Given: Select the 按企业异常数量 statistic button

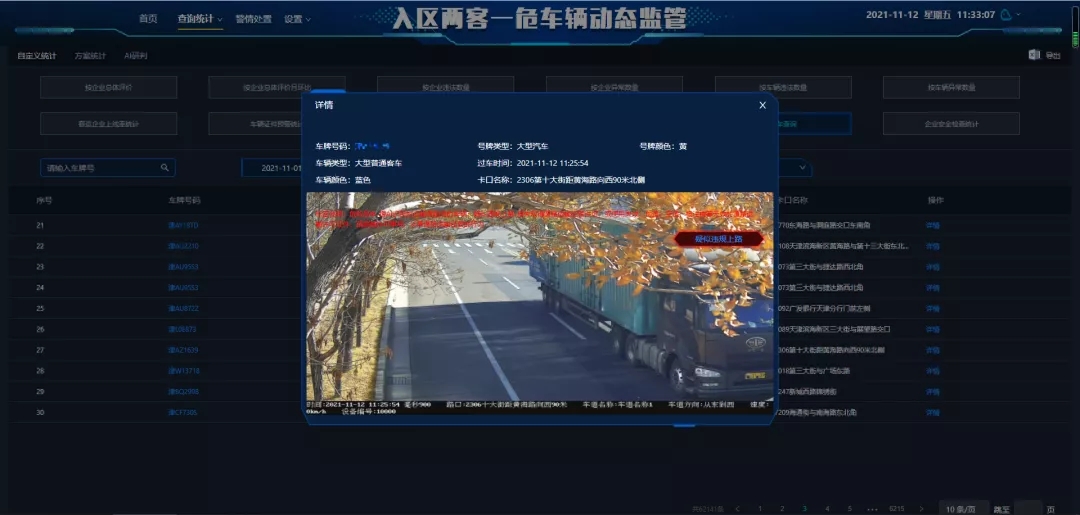Looking at the screenshot, I should point(614,87).
